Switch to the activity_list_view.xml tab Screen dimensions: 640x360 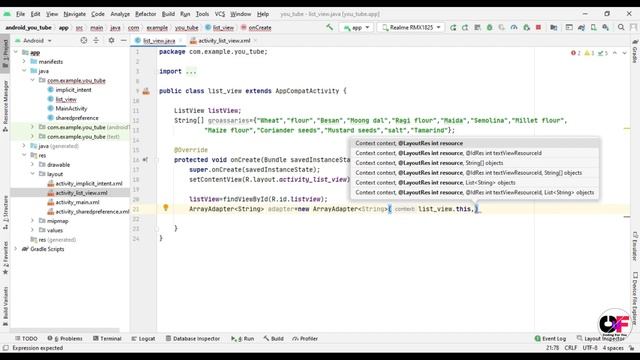[224, 40]
